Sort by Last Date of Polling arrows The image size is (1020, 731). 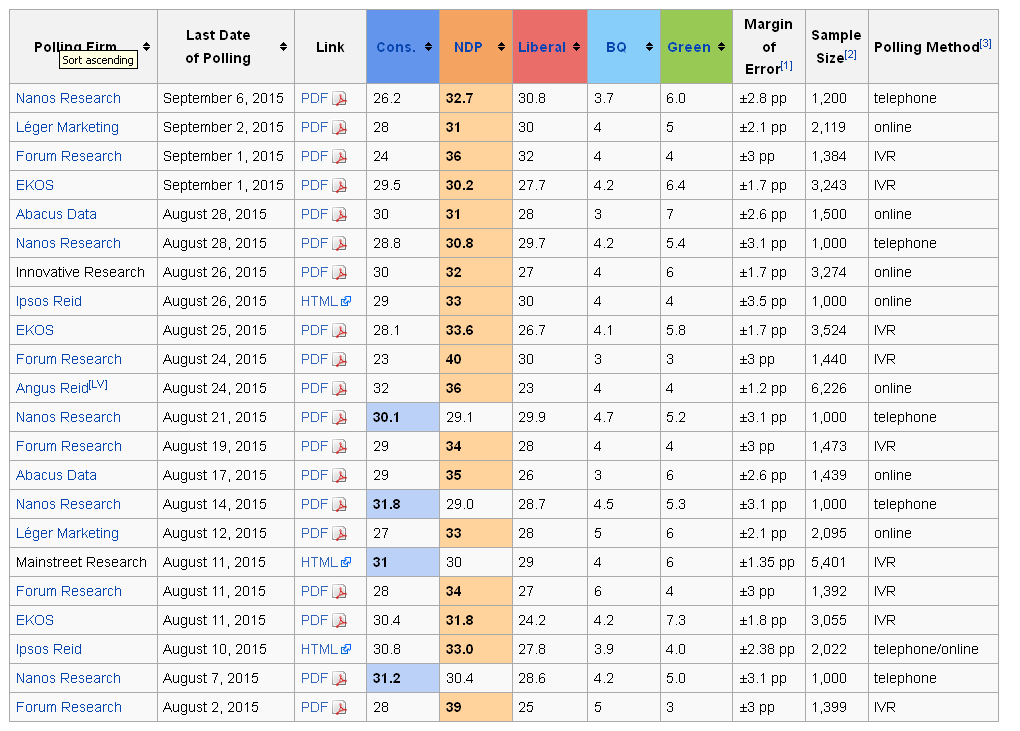283,47
